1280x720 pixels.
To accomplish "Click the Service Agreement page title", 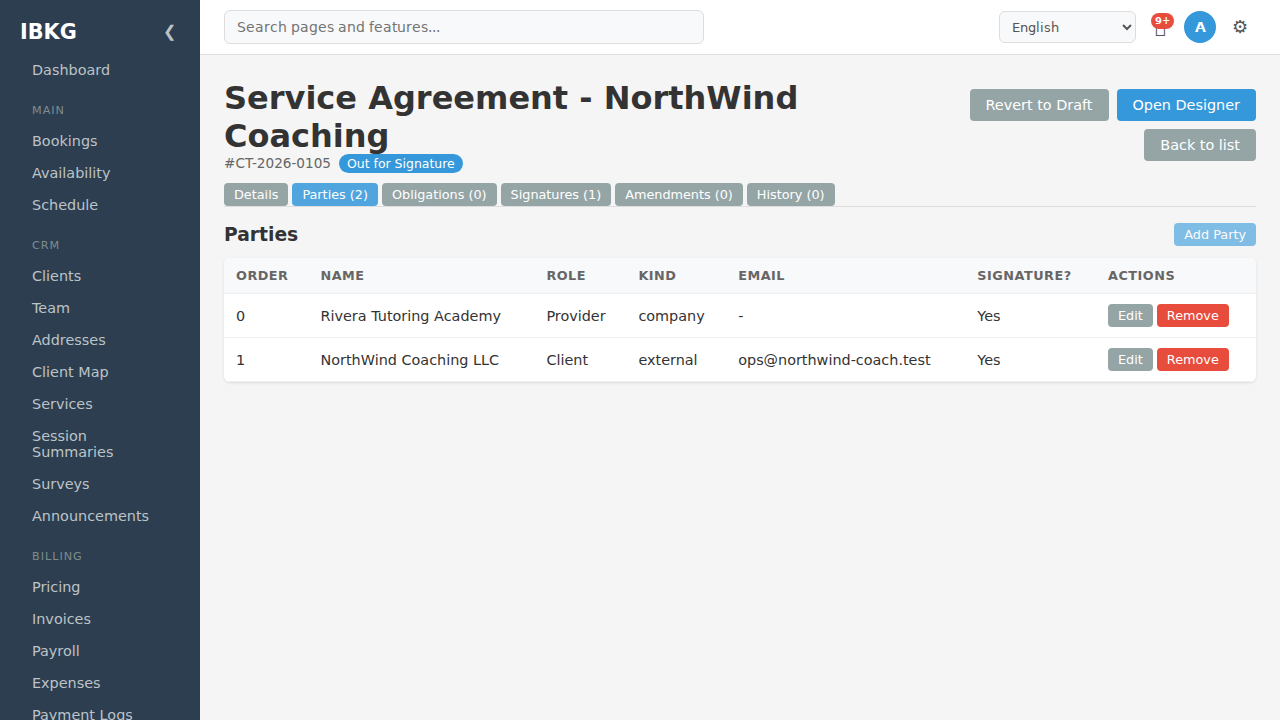I will 511,116.
